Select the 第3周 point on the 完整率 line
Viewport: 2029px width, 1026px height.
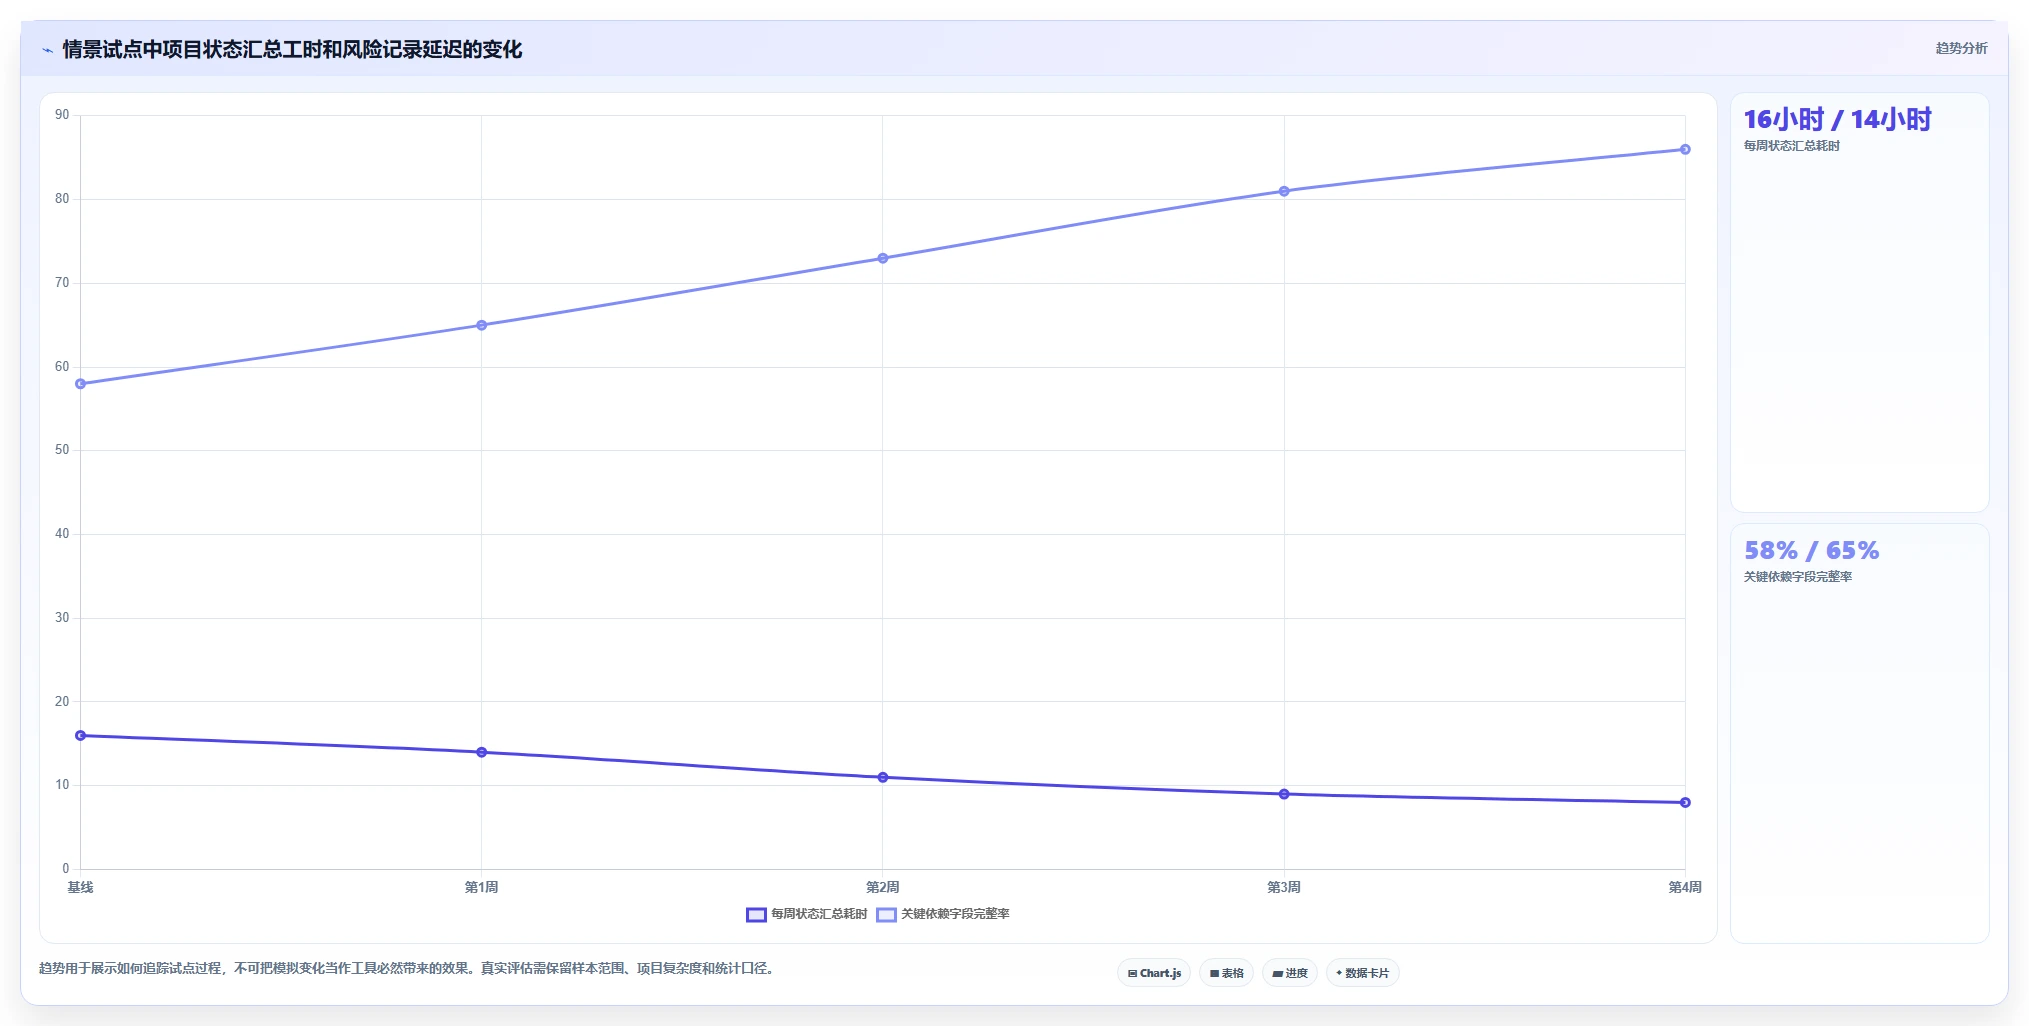click(x=1284, y=191)
